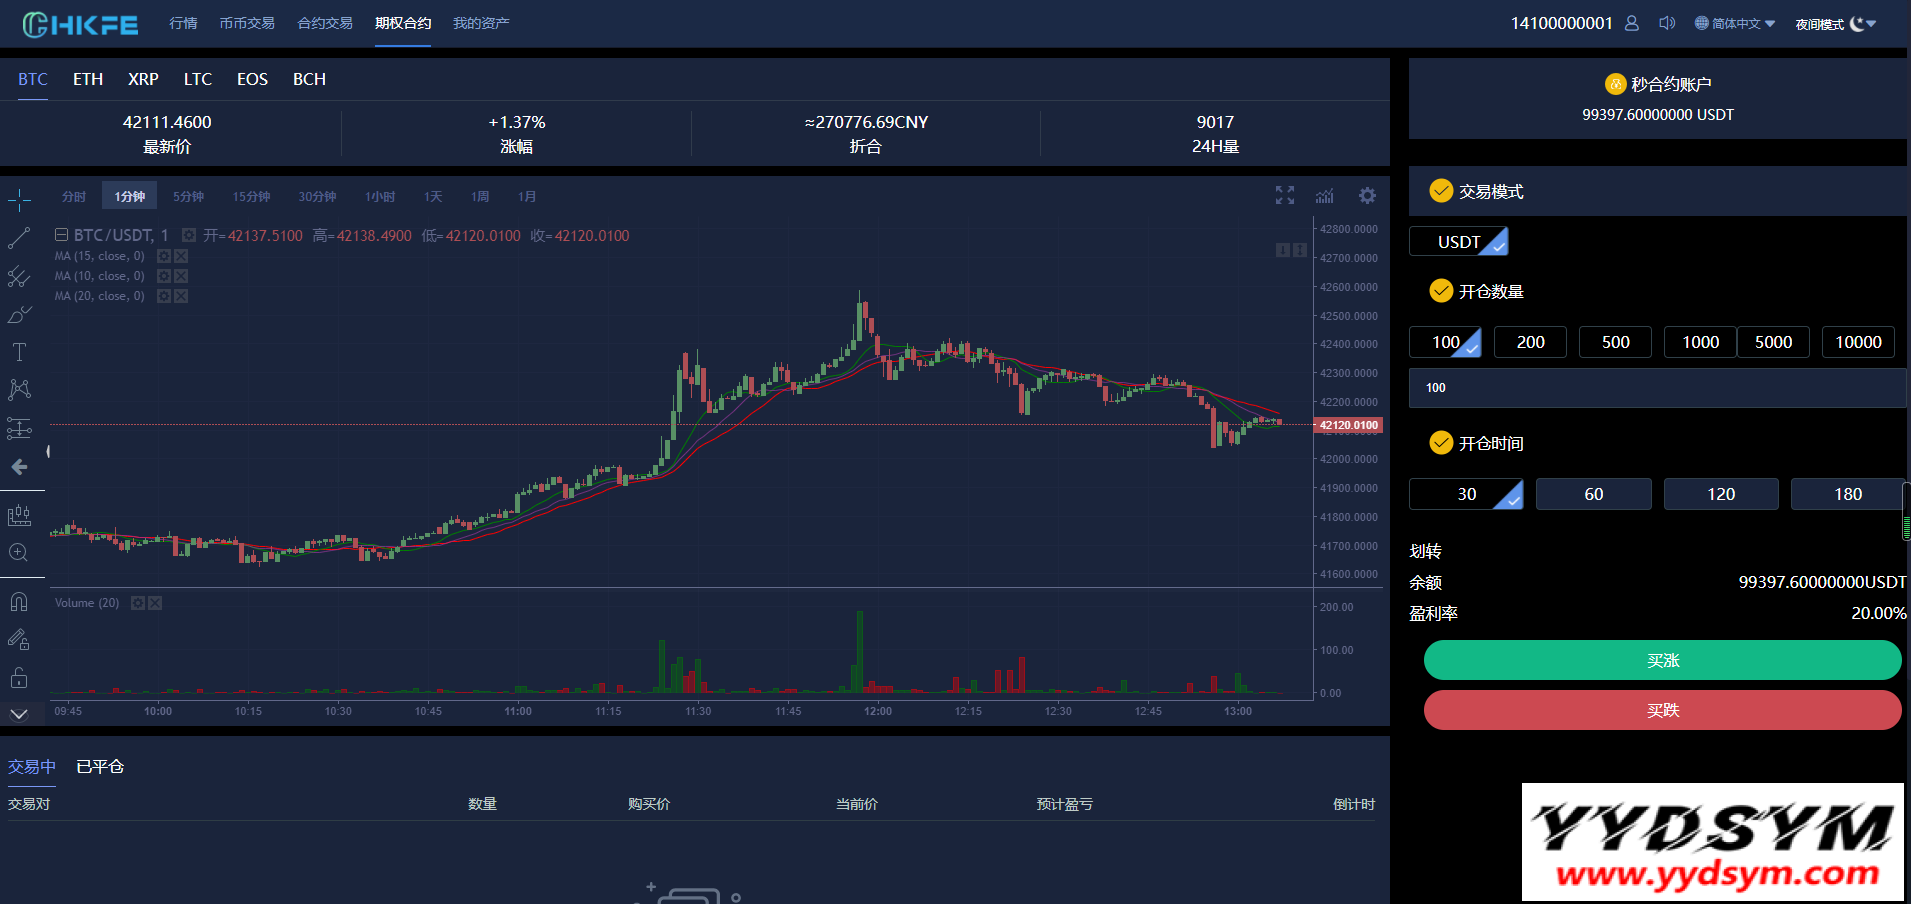The width and height of the screenshot is (1911, 904).
Task: Open chart fullscreen mode
Action: click(1285, 196)
